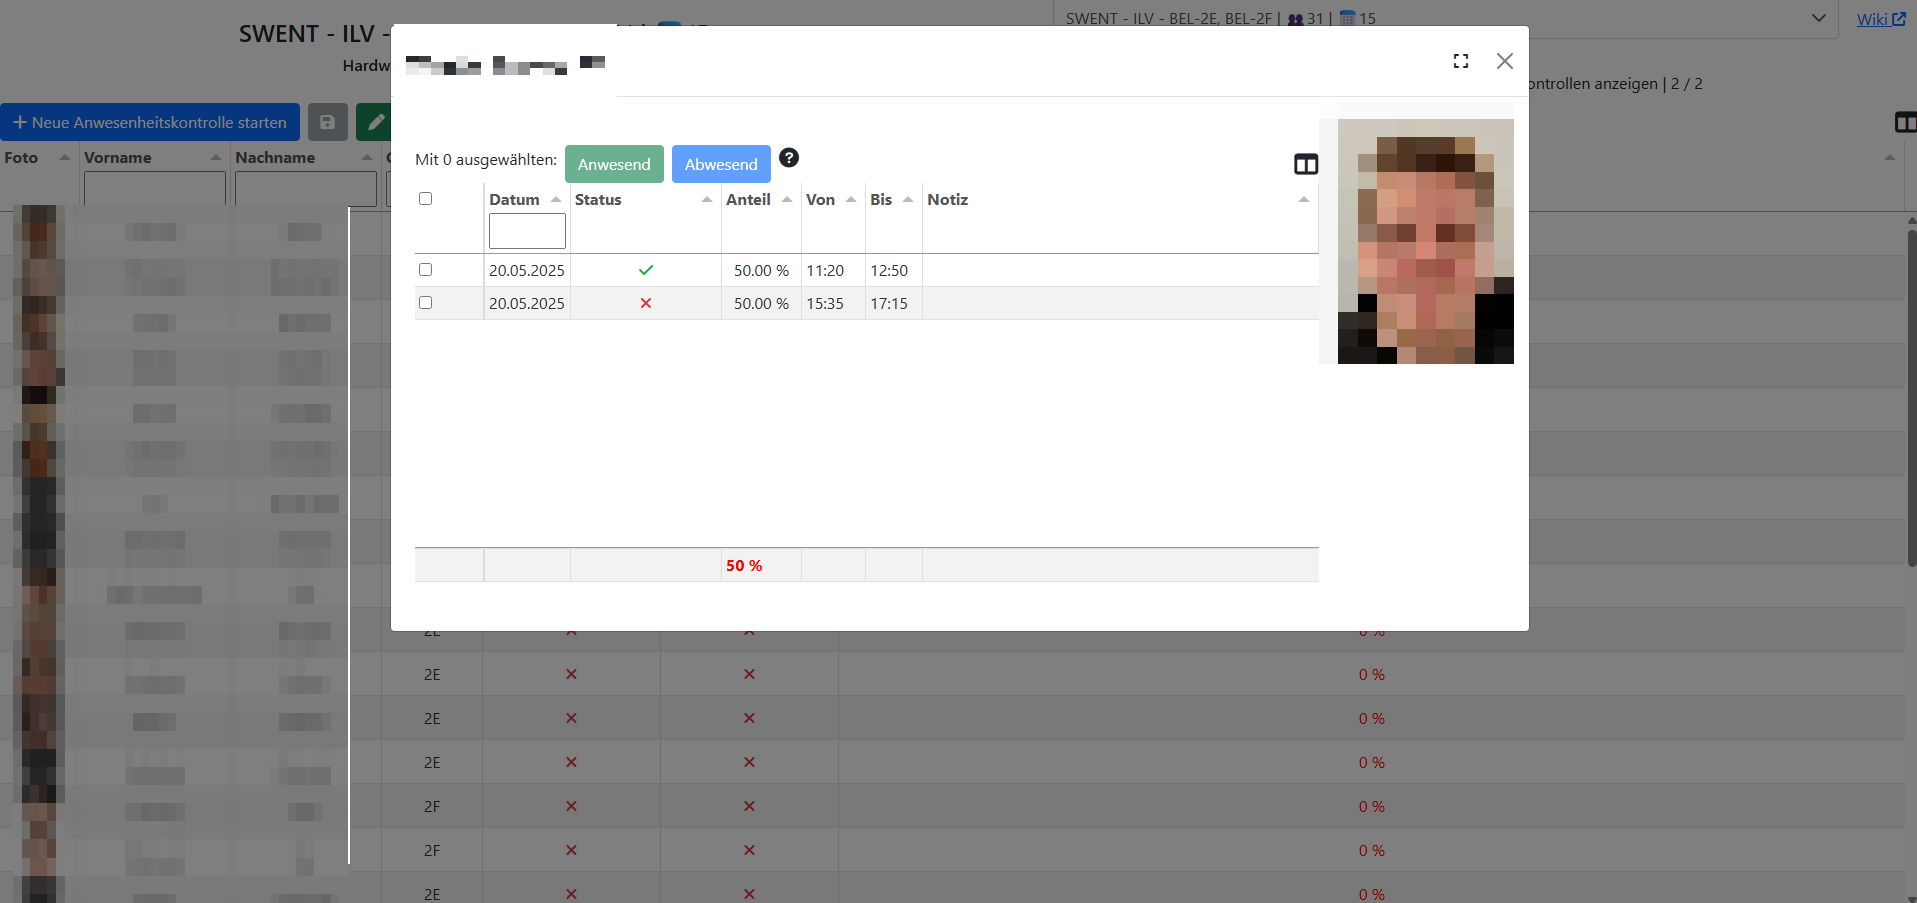Click the Datum filter input field
Screen dimensions: 1917x903
point(527,231)
